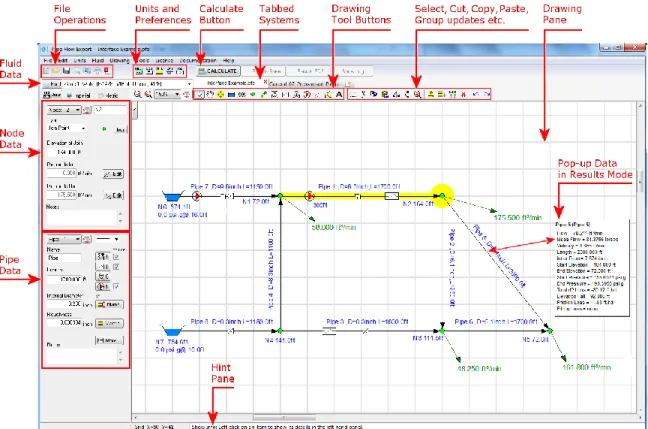Click the blue tank at node N6

pos(173,196)
